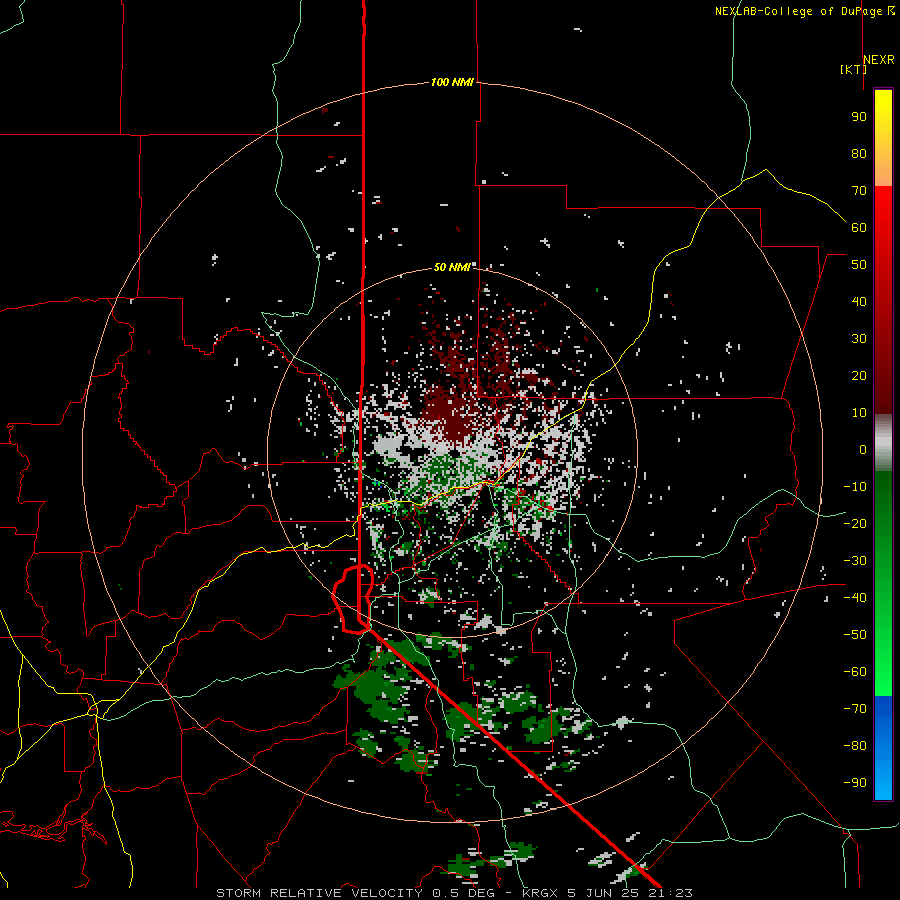Click the 40 value on velocity scale
This screenshot has height=900, width=900.
(859, 301)
